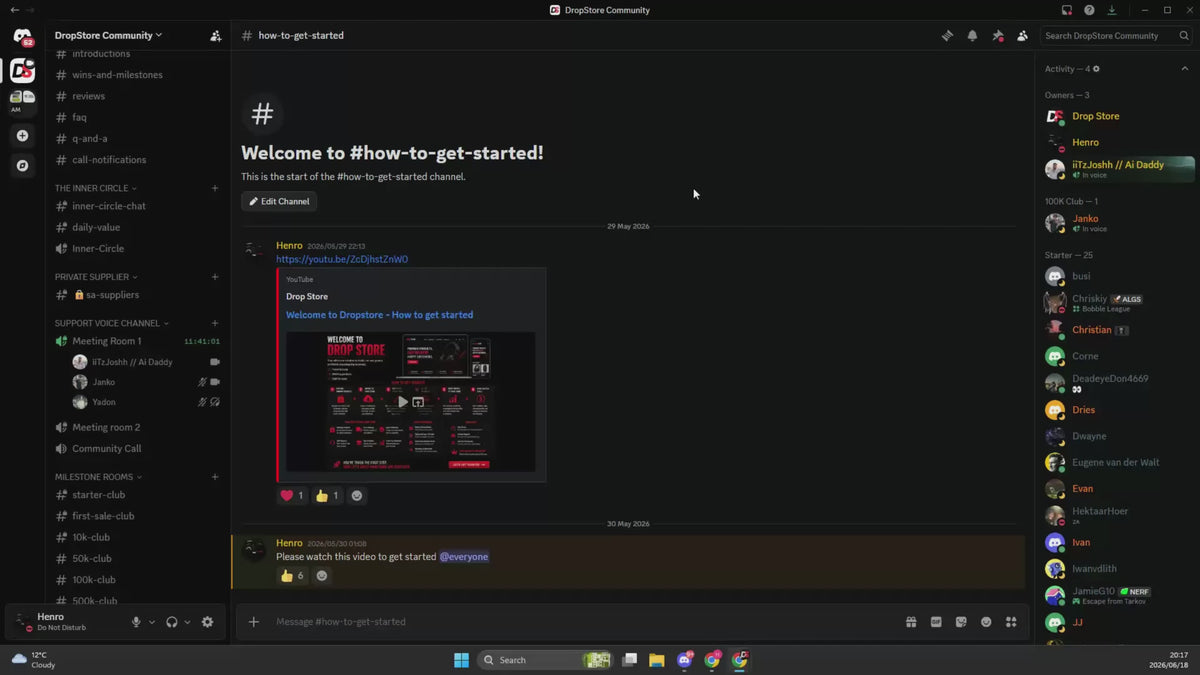Add channel to THE INNER CIRCLE category

[215, 188]
